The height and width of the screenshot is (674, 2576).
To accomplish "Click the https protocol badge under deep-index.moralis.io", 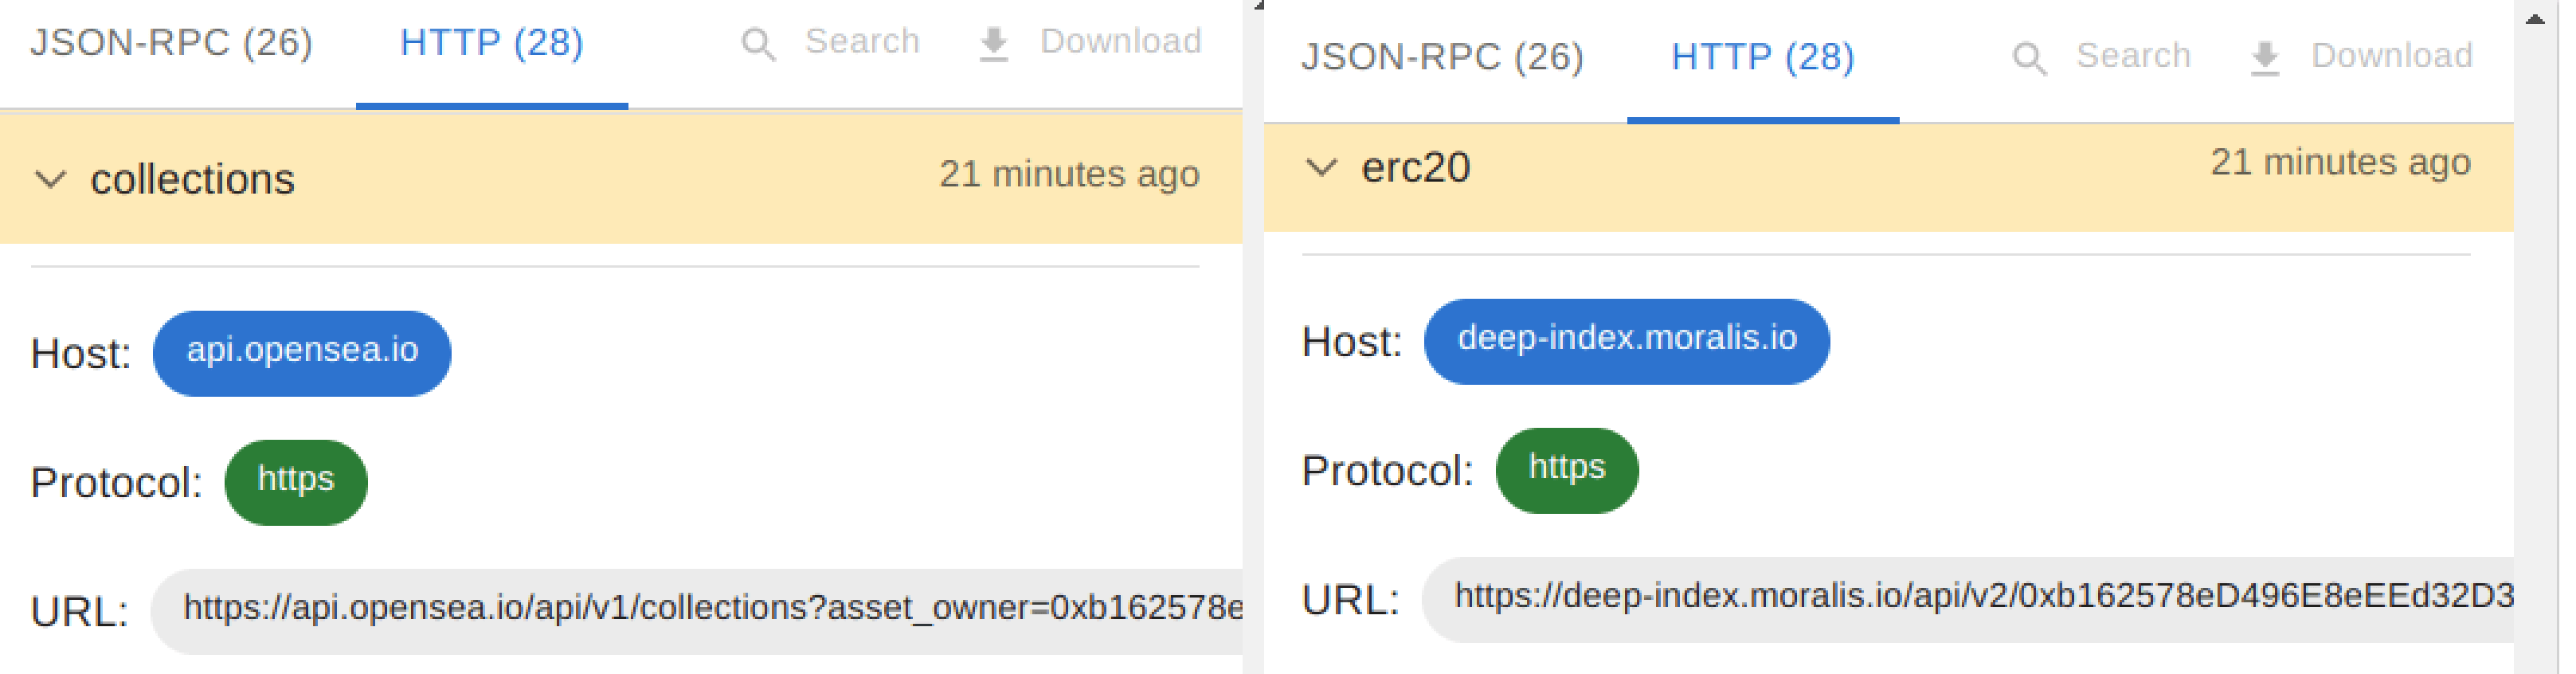I will (x=1566, y=469).
